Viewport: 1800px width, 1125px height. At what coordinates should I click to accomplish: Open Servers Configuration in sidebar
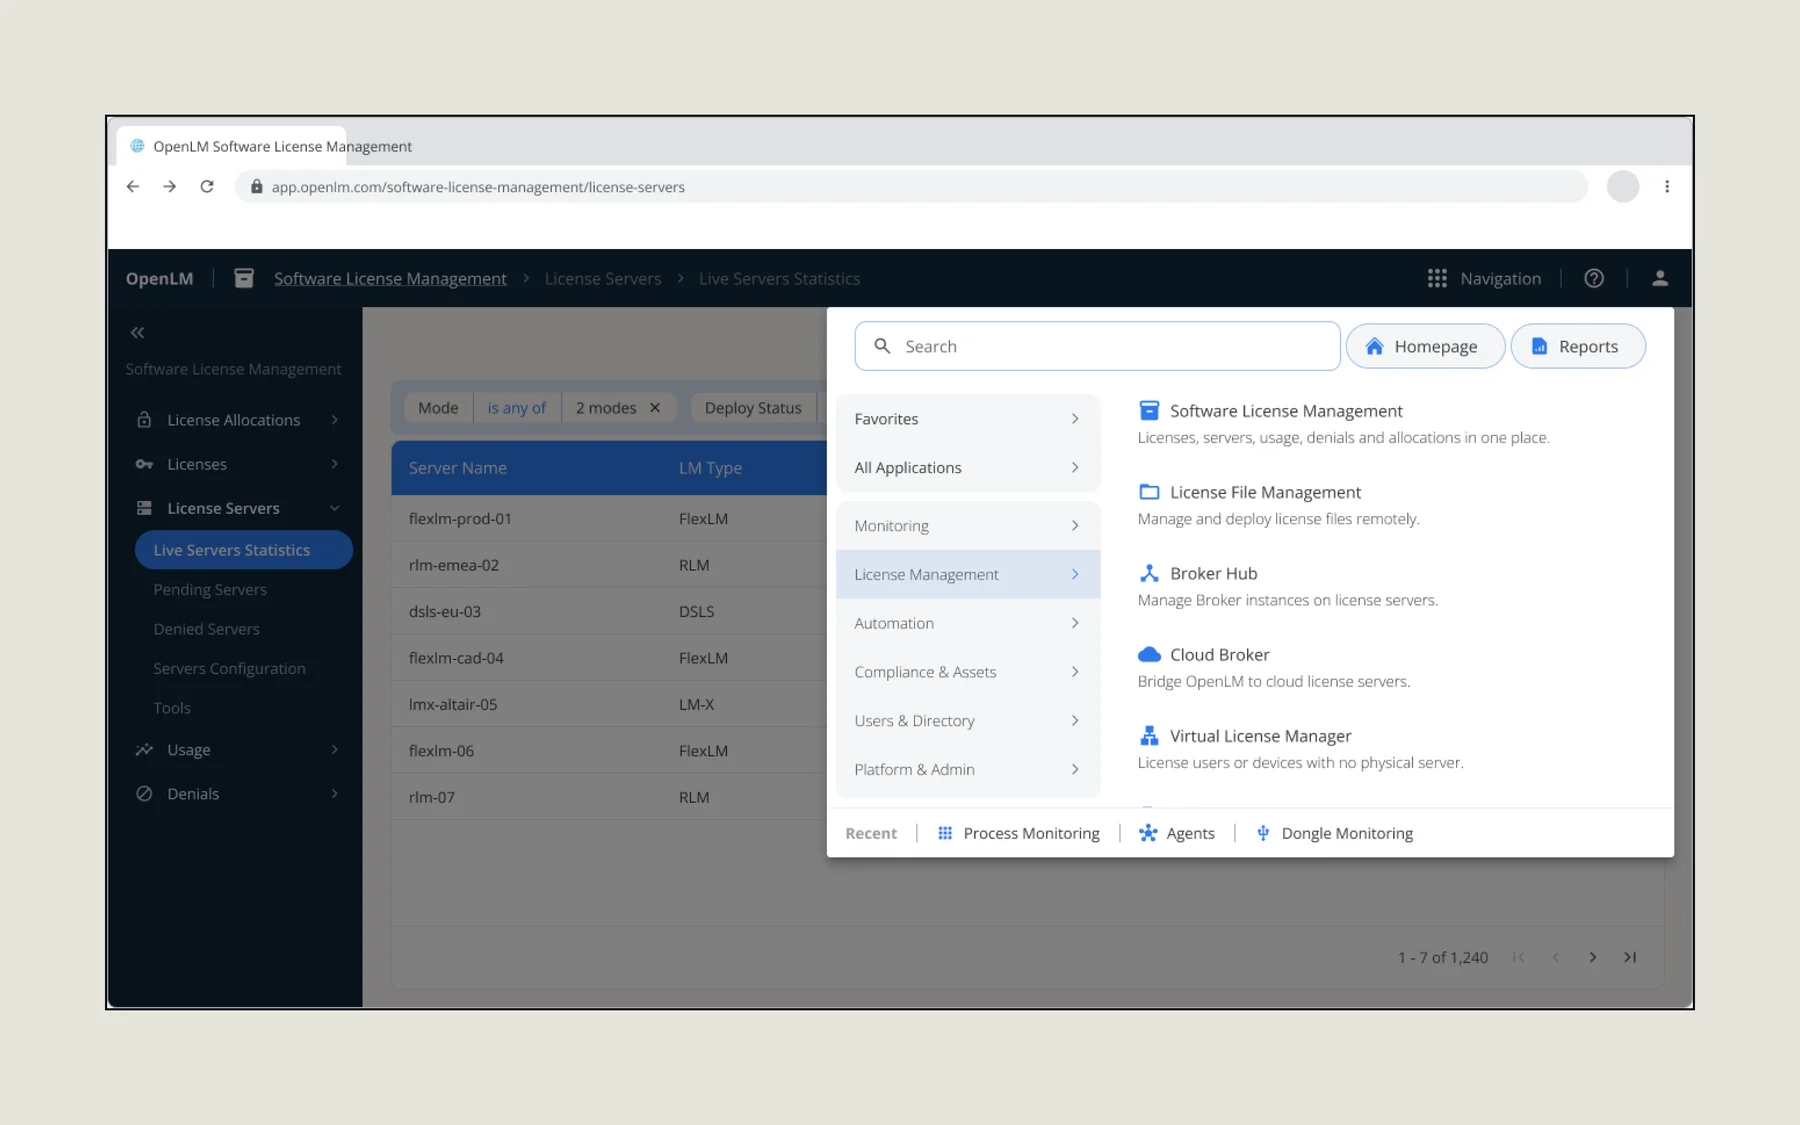[x=229, y=669]
